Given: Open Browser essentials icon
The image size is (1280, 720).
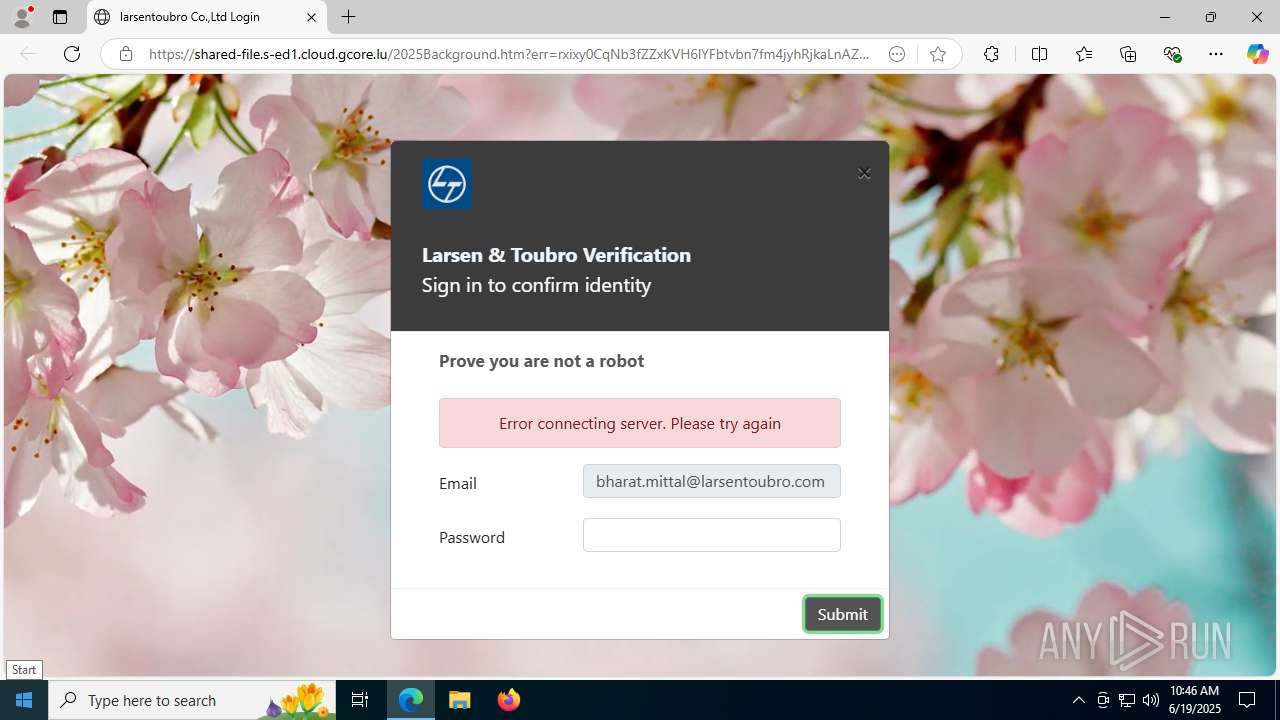Looking at the screenshot, I should 1172,54.
